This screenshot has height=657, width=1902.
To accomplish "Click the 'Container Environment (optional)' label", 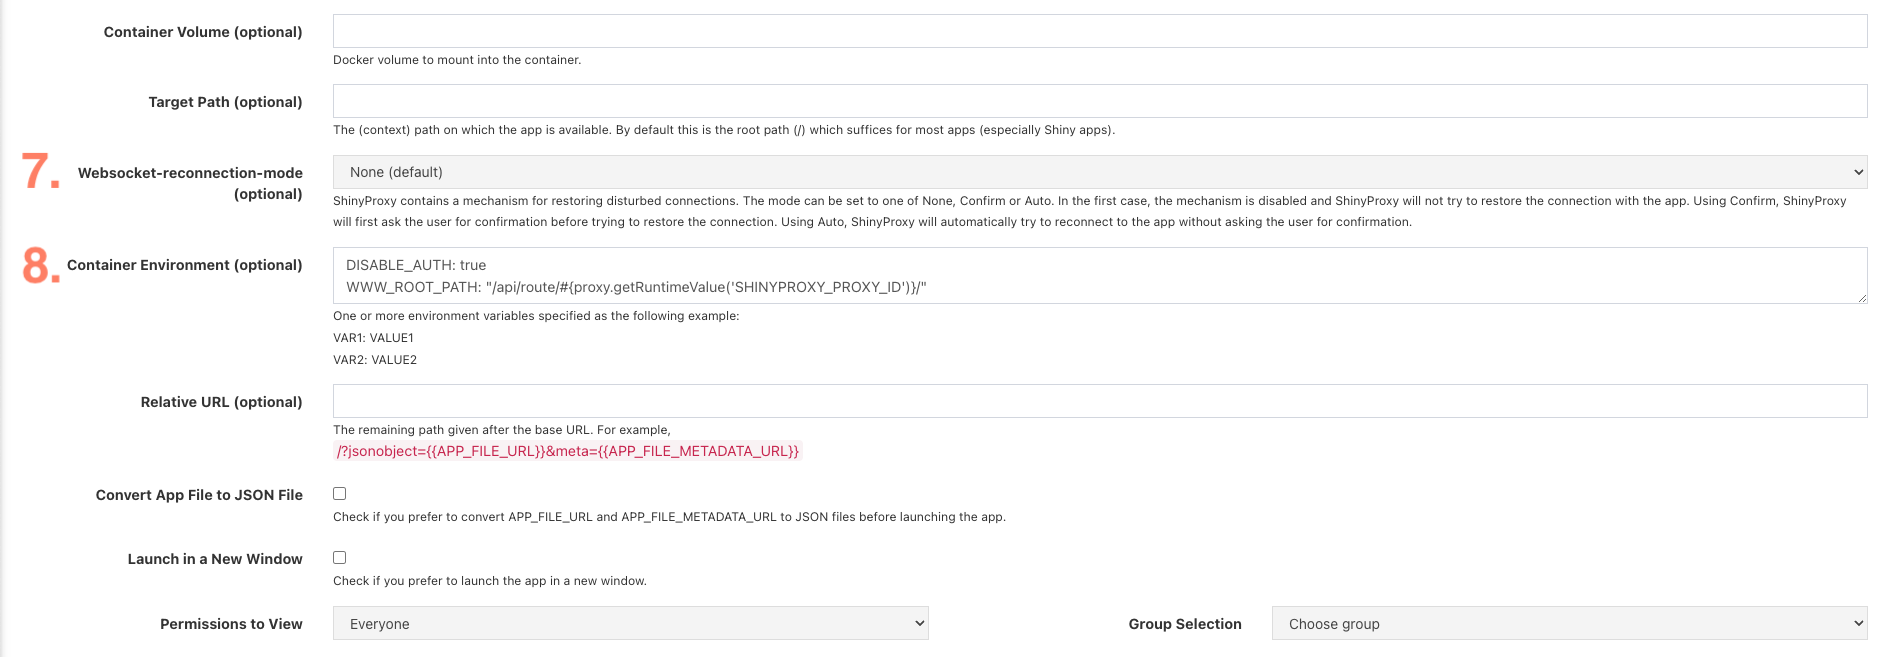I will 184,265.
